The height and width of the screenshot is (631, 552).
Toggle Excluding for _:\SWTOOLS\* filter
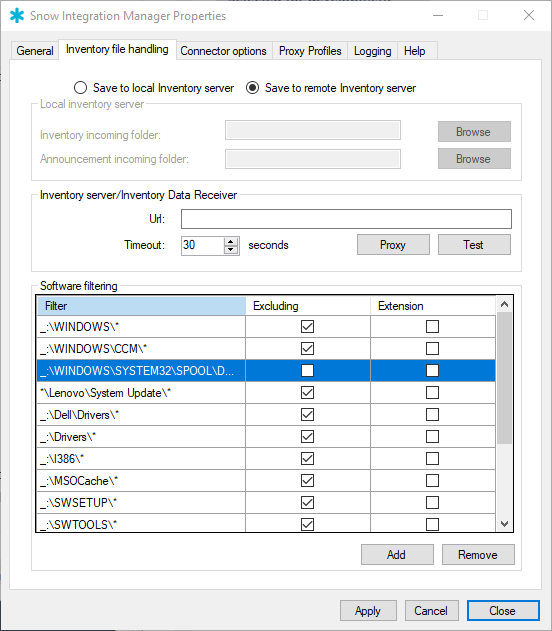tap(307, 524)
